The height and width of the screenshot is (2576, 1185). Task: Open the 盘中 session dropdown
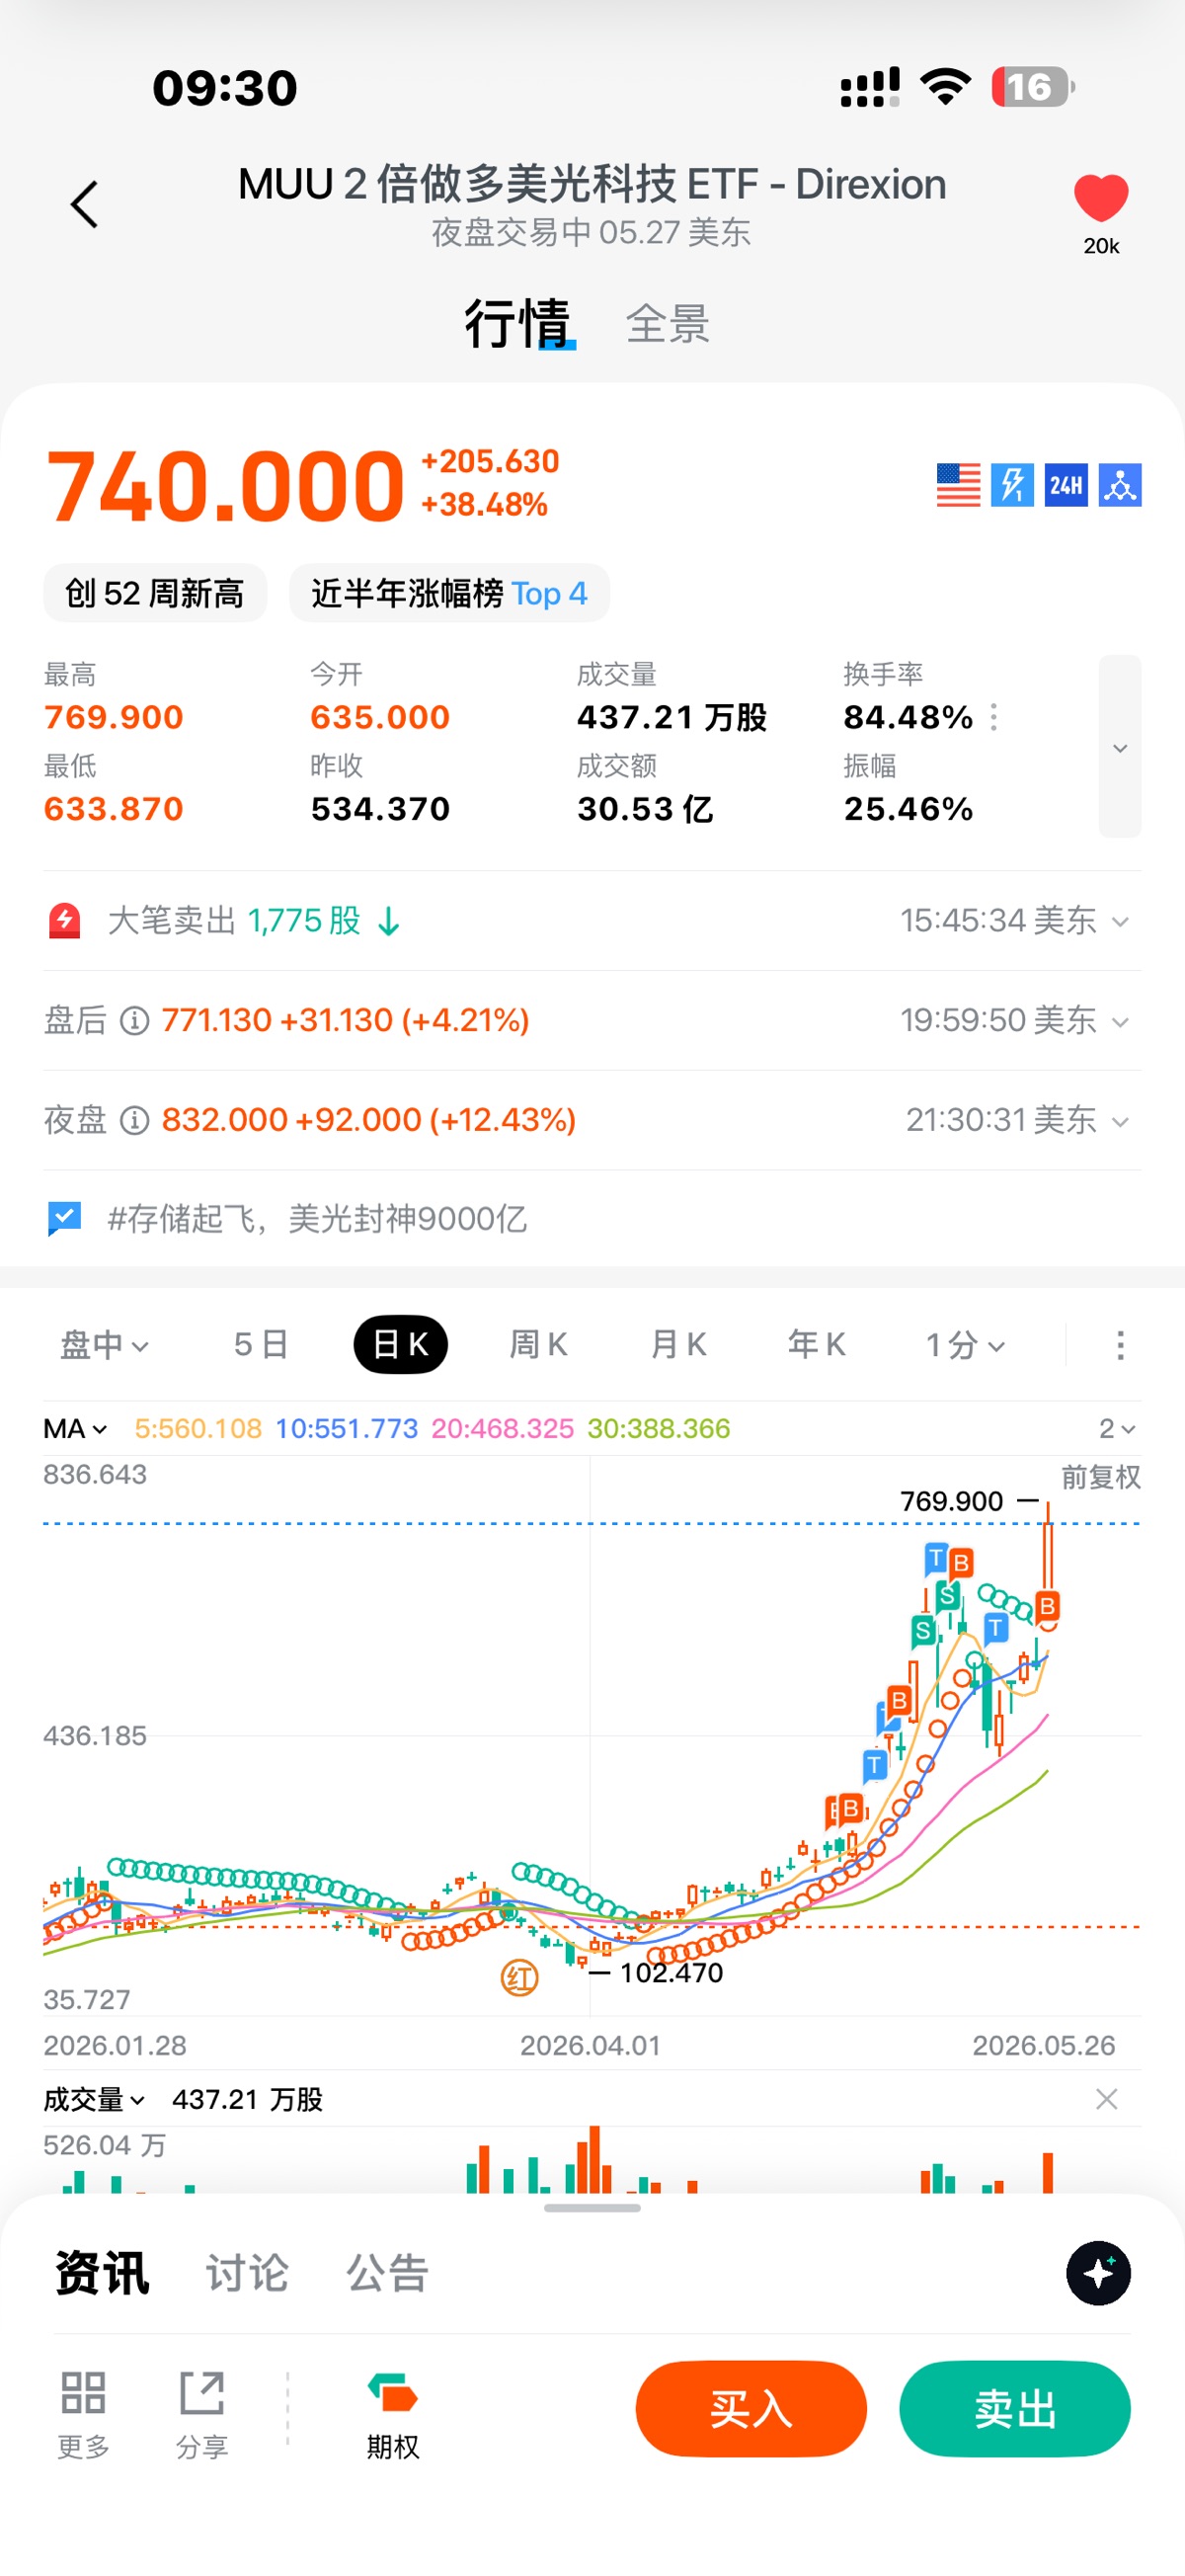pyautogui.click(x=105, y=1345)
